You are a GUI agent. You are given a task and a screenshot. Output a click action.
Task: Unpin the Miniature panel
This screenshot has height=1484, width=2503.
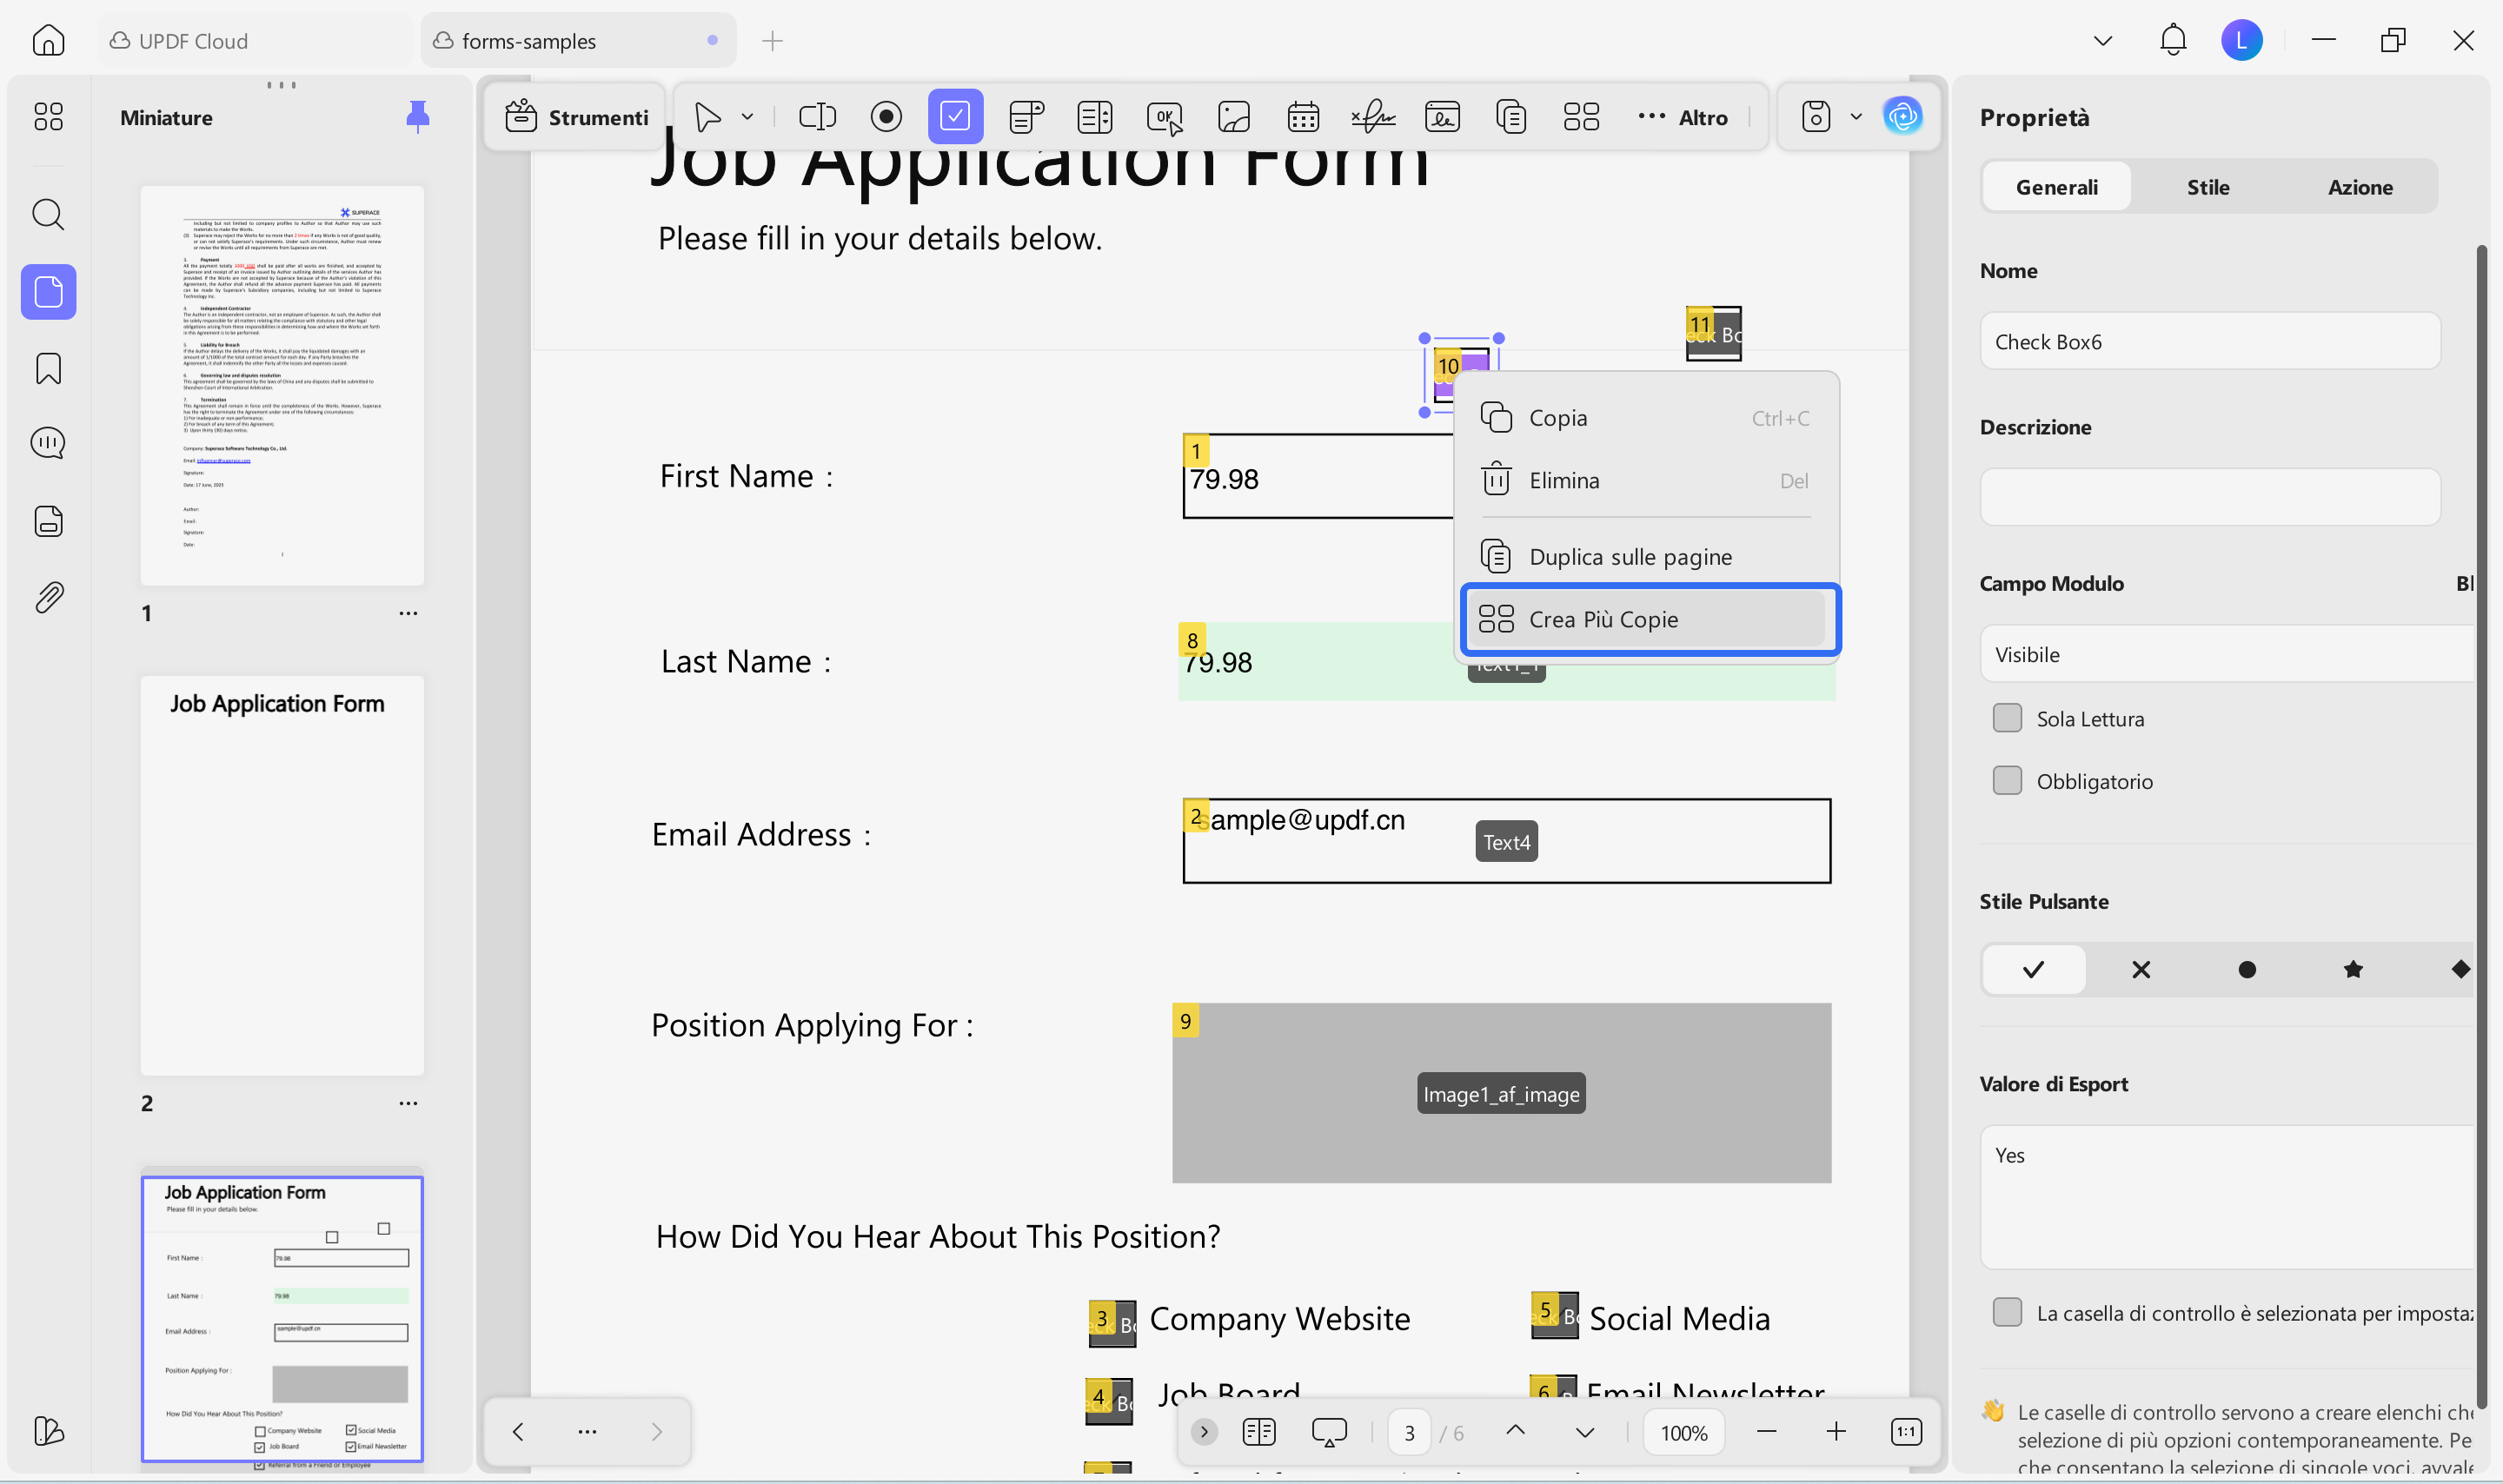click(418, 117)
